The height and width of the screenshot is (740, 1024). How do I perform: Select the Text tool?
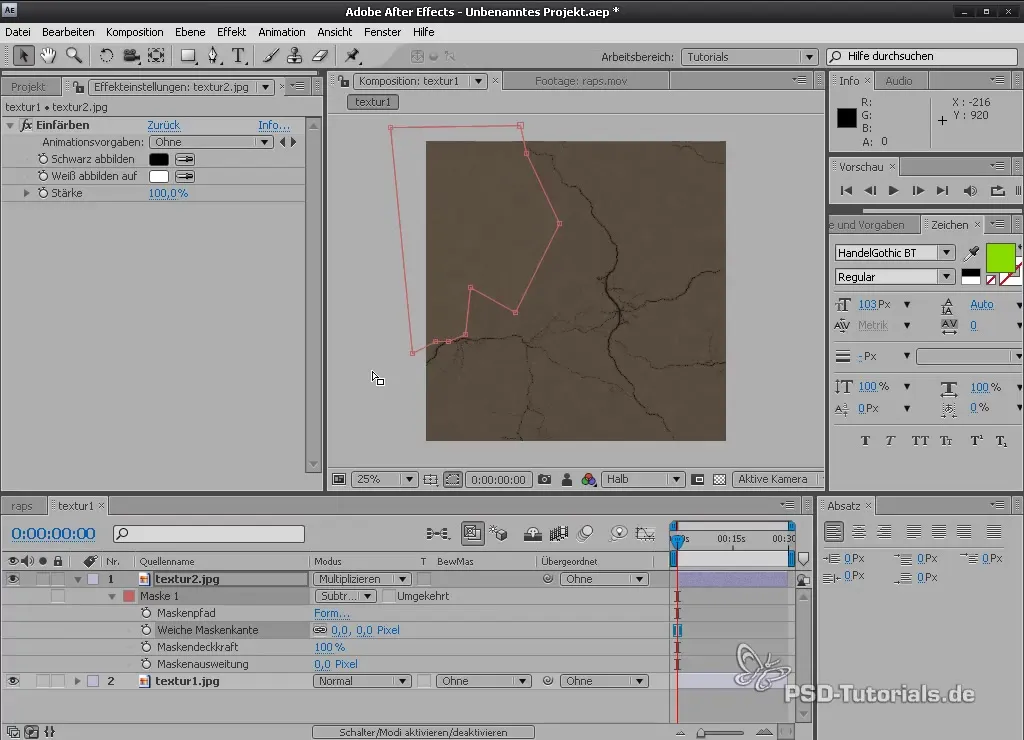(238, 56)
